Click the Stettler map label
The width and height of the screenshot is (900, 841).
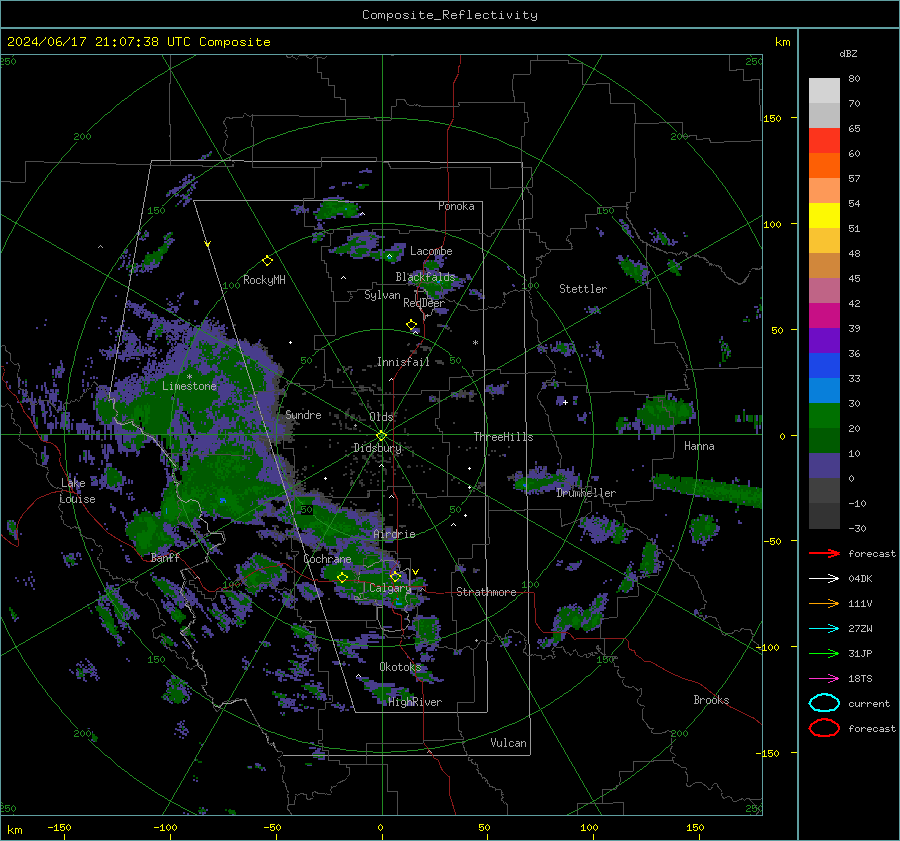tap(583, 289)
